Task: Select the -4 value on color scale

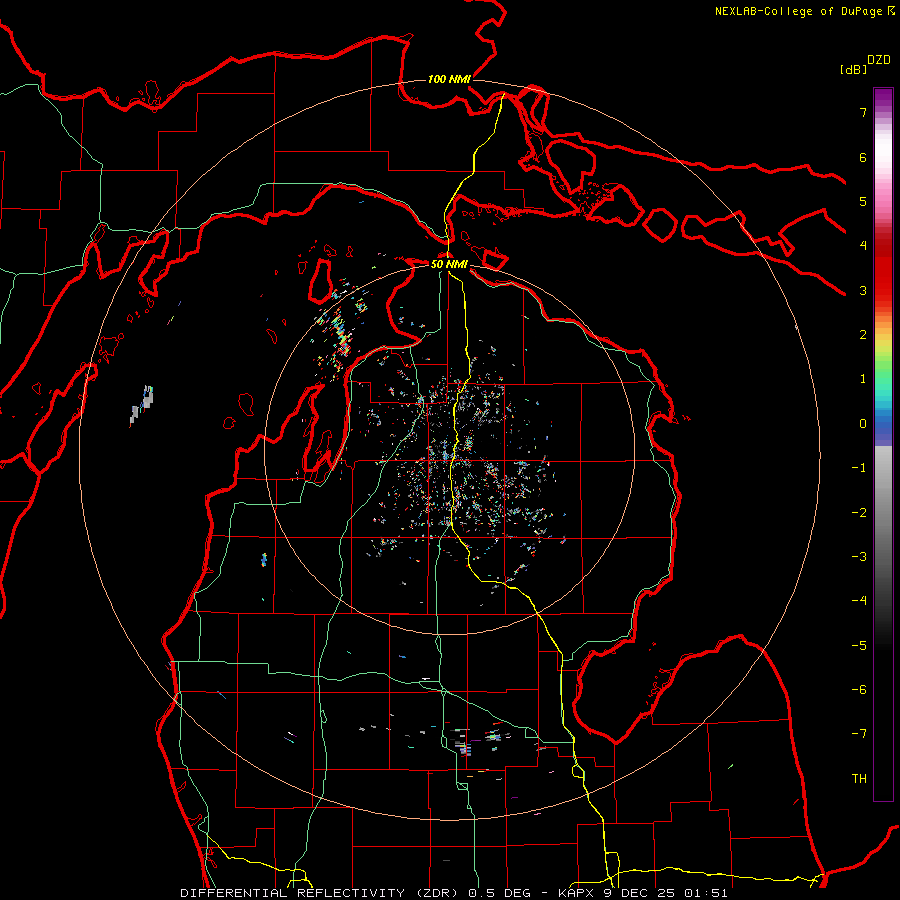Action: (x=859, y=601)
